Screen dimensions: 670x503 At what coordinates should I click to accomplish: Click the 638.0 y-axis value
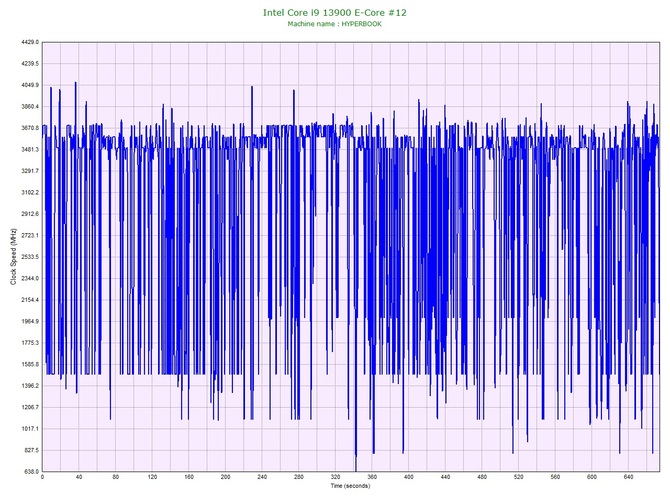(x=31, y=471)
